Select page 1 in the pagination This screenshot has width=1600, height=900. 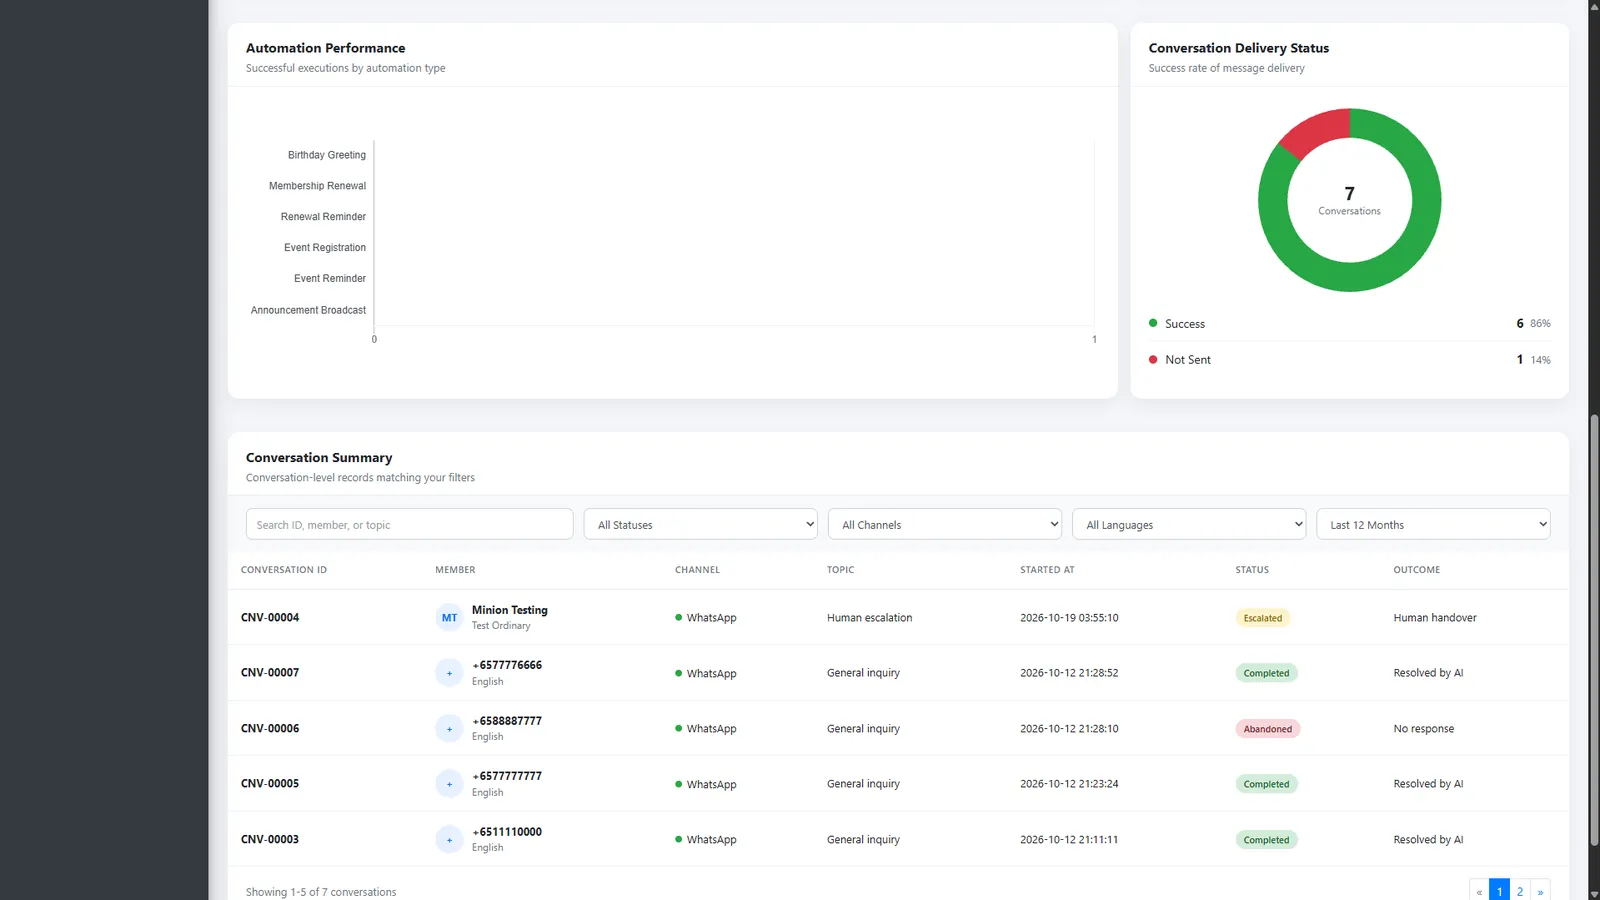click(x=1499, y=891)
